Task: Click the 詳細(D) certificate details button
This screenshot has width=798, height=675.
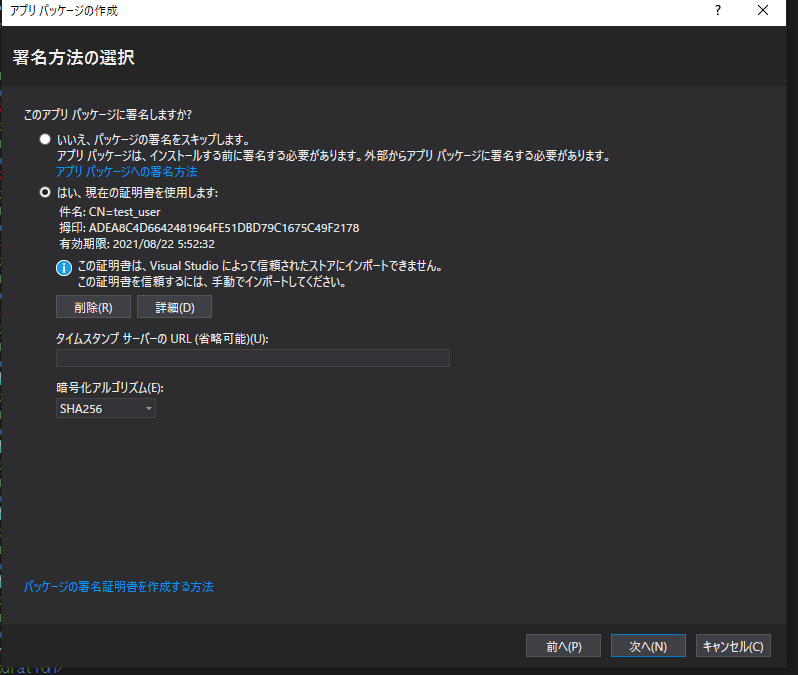Action: (175, 307)
